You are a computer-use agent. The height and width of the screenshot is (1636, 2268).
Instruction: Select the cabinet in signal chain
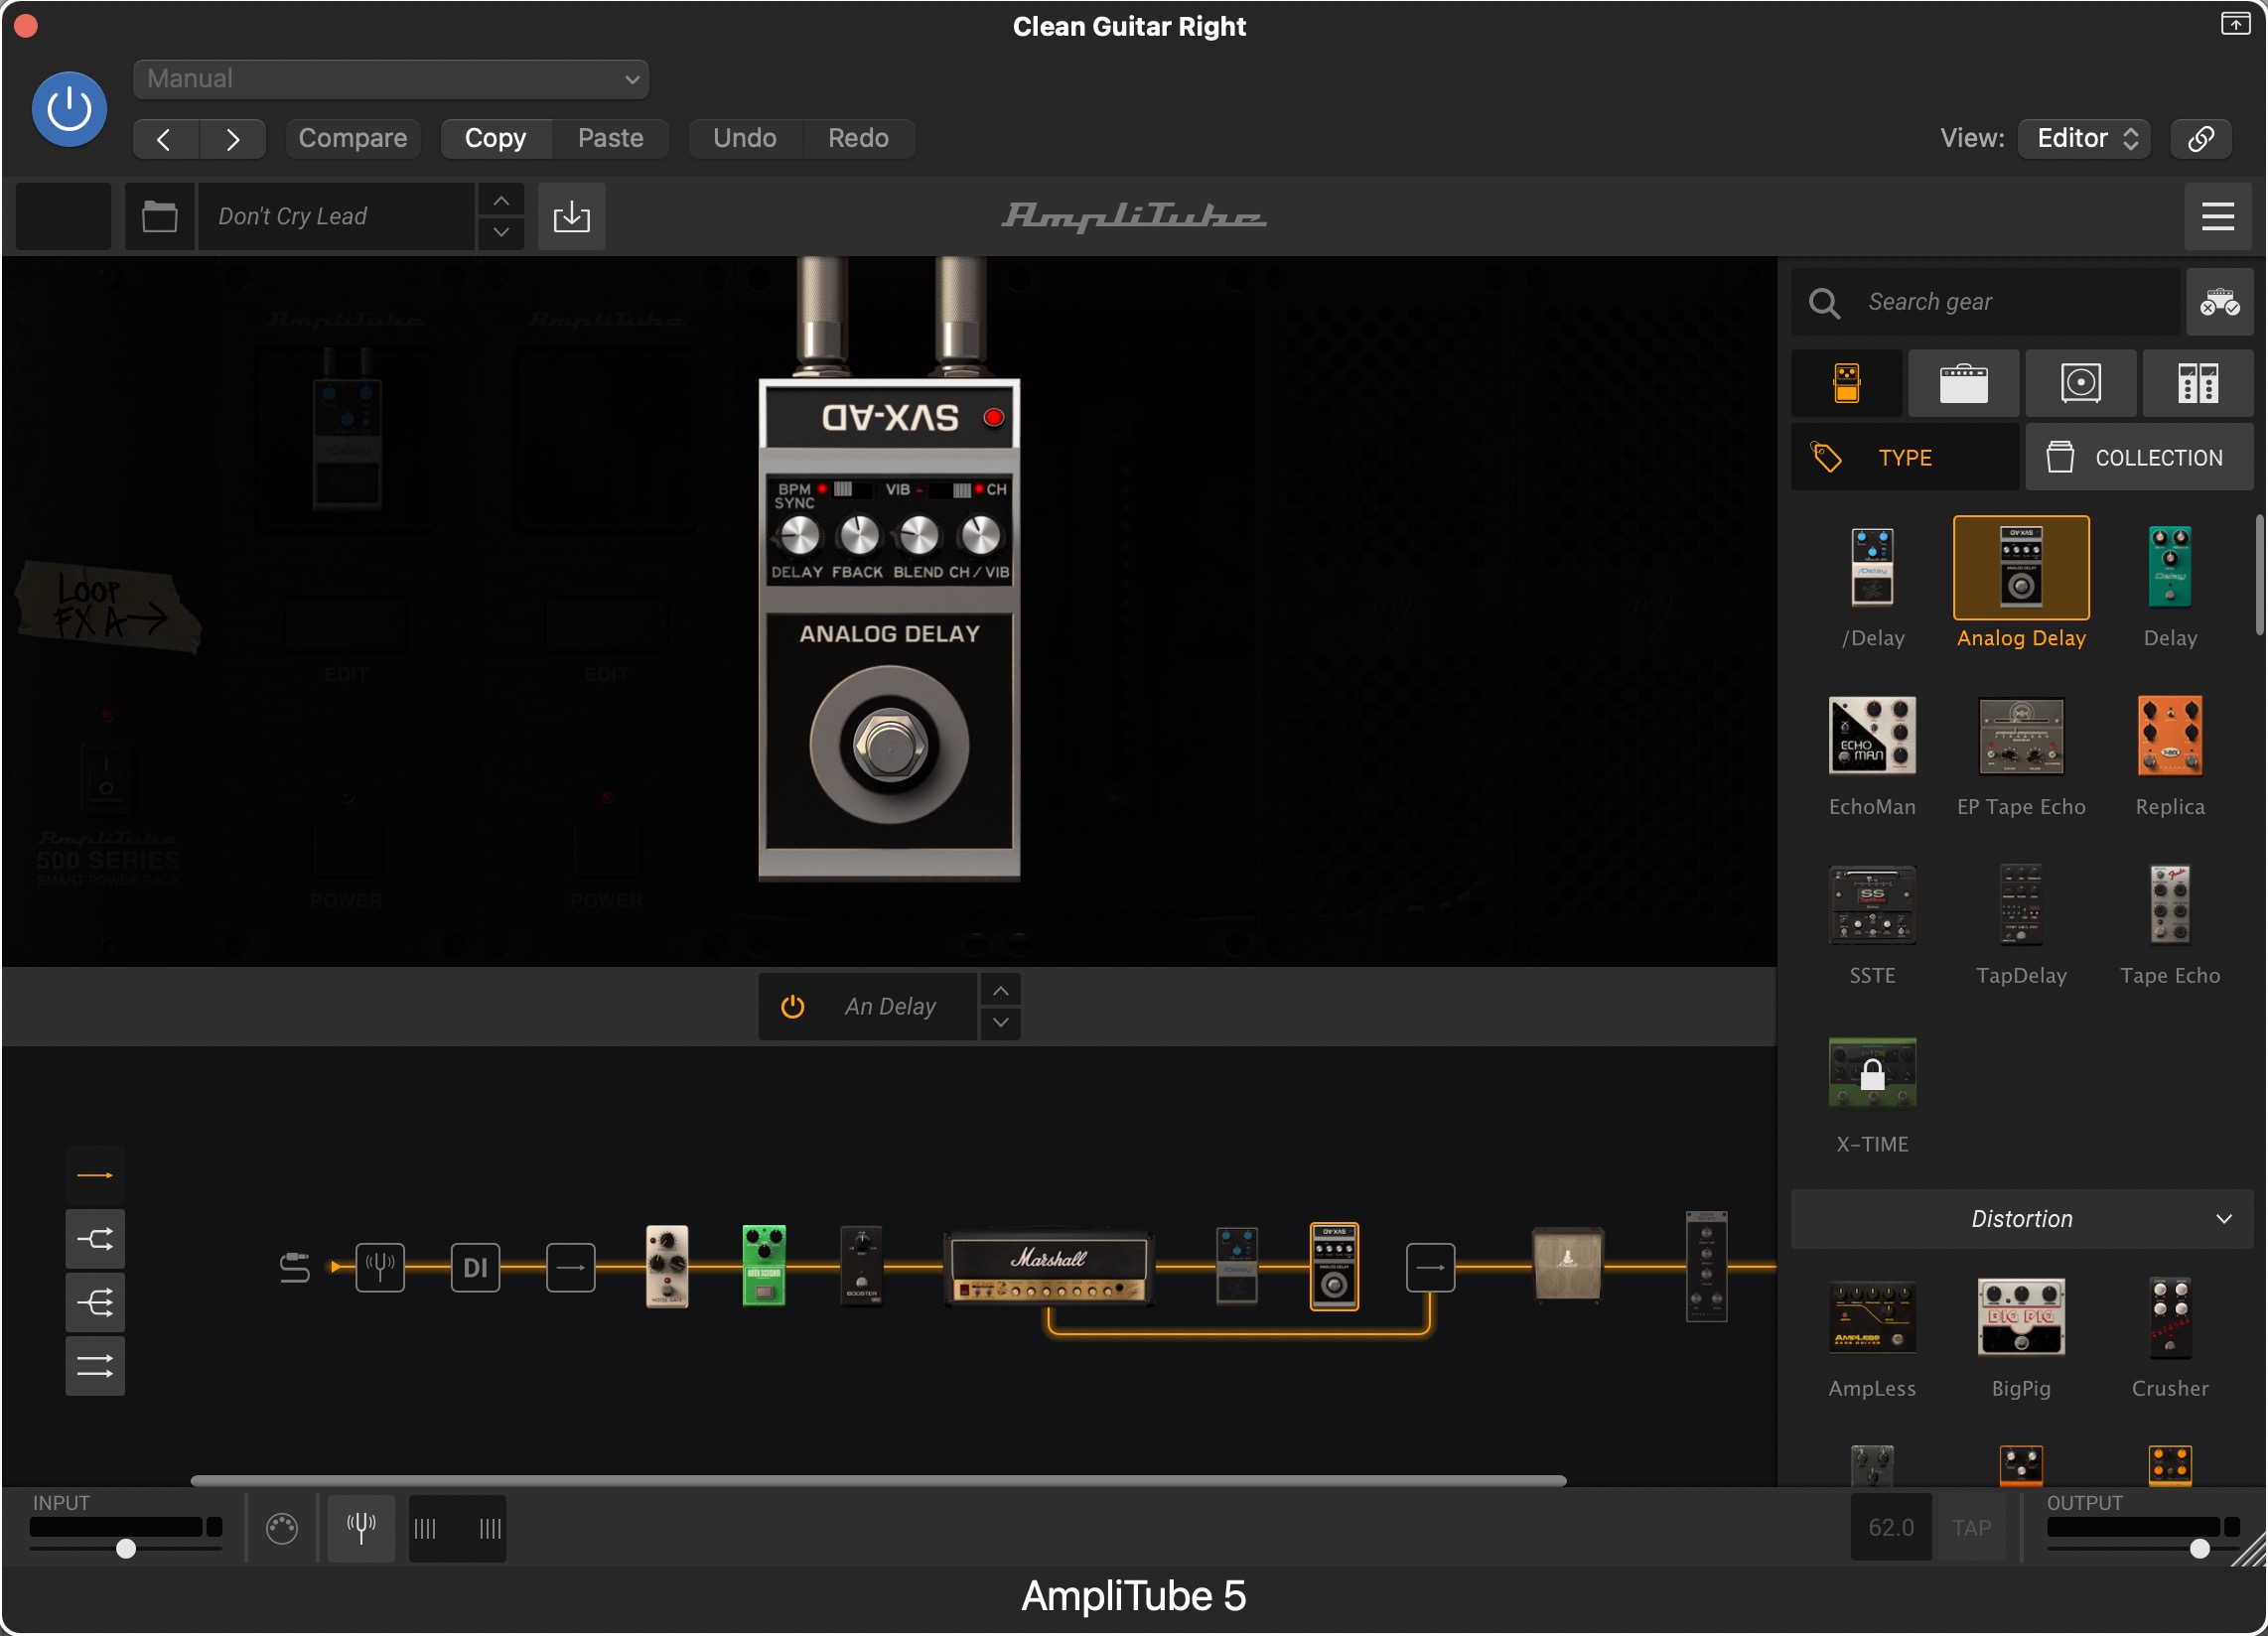pos(1567,1265)
